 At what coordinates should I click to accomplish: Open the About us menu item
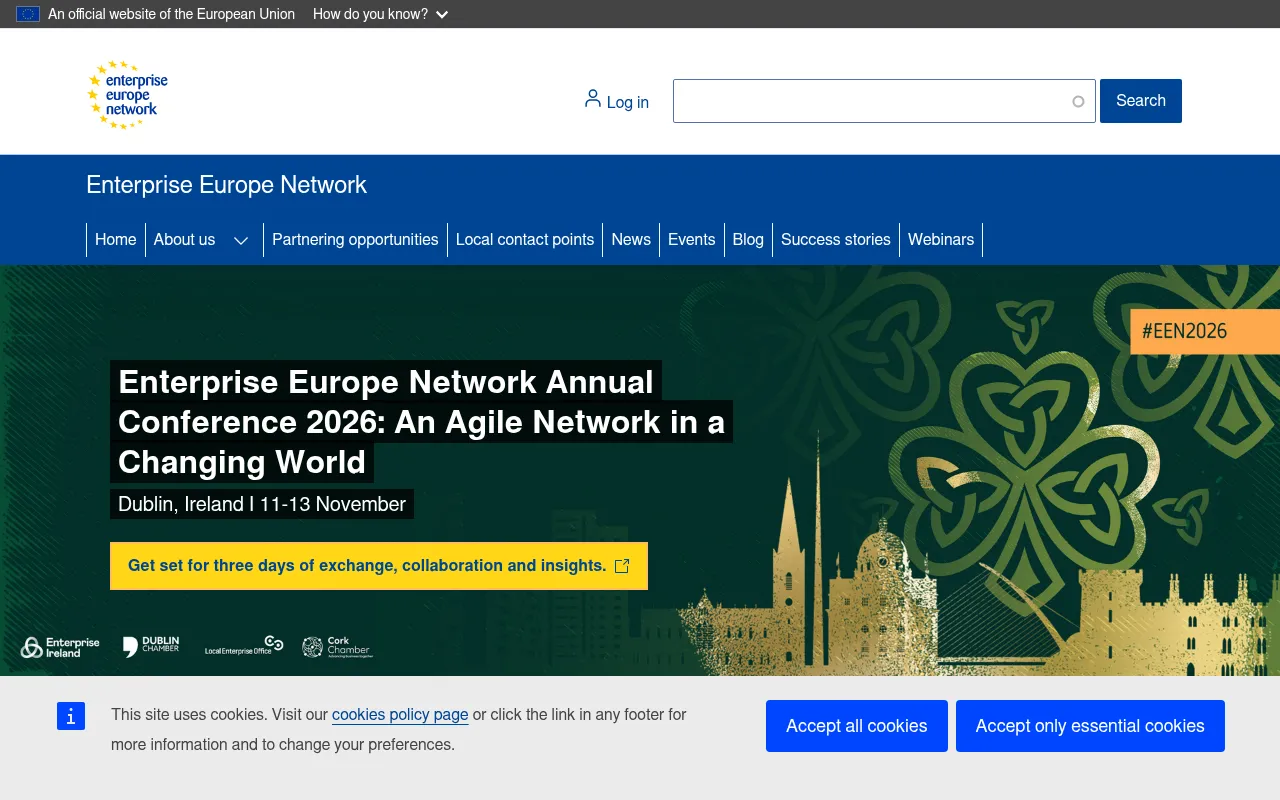coord(184,240)
